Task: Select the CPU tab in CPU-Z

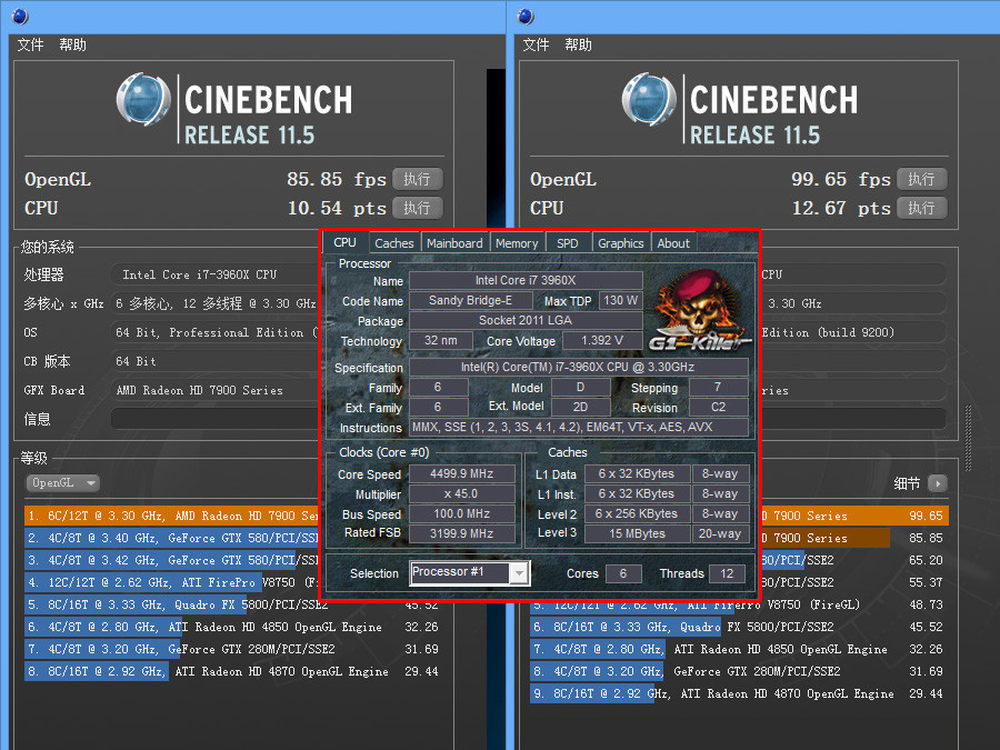Action: [345, 242]
